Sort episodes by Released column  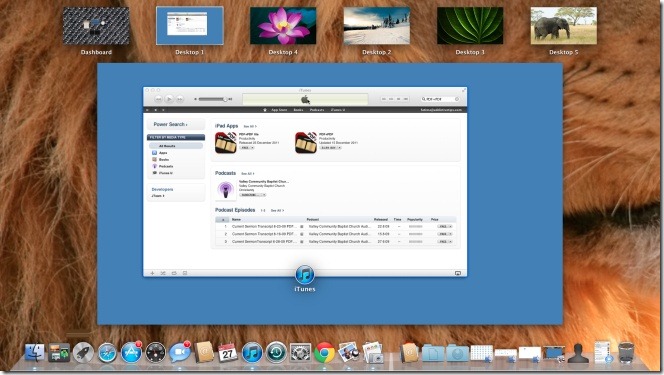point(381,220)
